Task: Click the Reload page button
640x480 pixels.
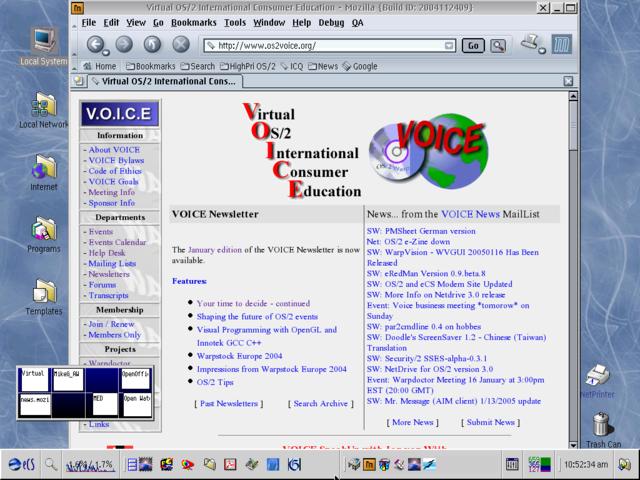Action: pos(152,44)
